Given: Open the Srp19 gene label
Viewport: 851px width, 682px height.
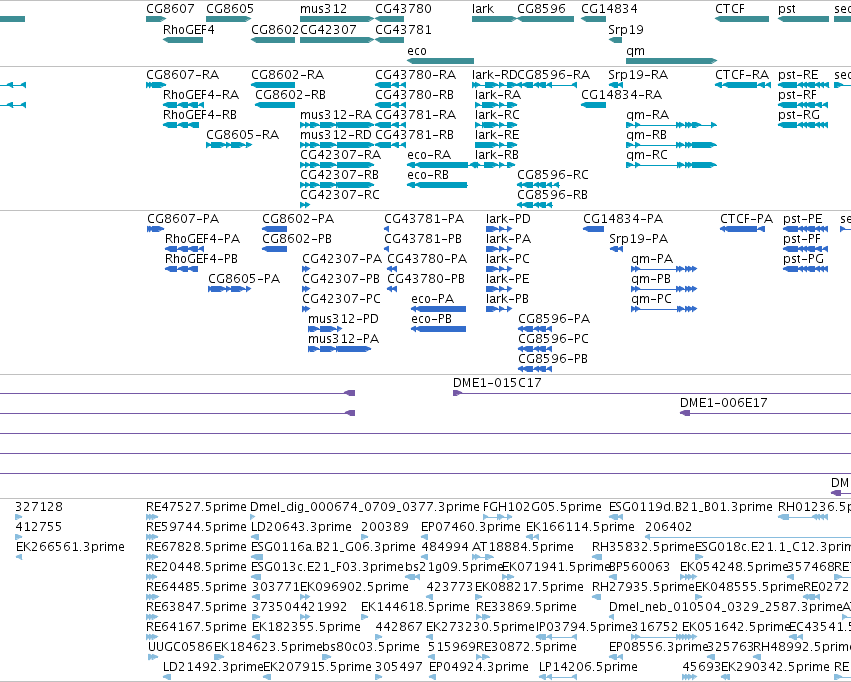Looking at the screenshot, I should coord(626,30).
